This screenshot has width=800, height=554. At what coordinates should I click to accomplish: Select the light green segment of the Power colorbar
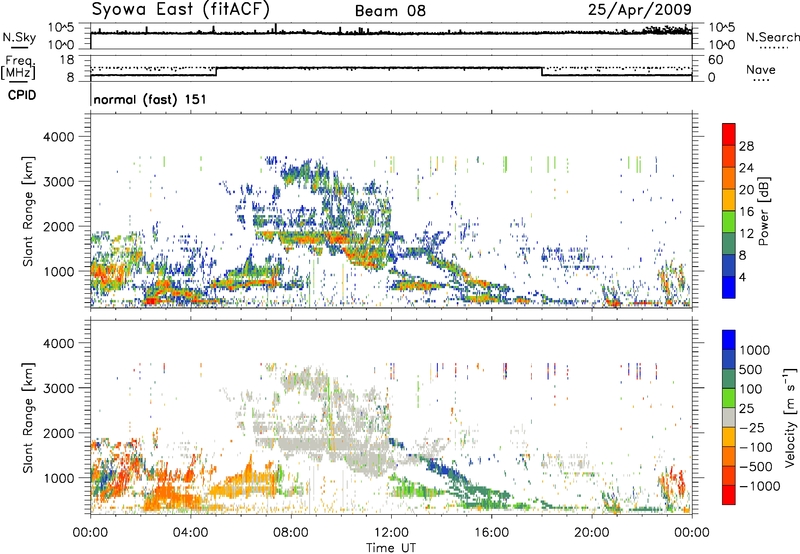tap(729, 221)
